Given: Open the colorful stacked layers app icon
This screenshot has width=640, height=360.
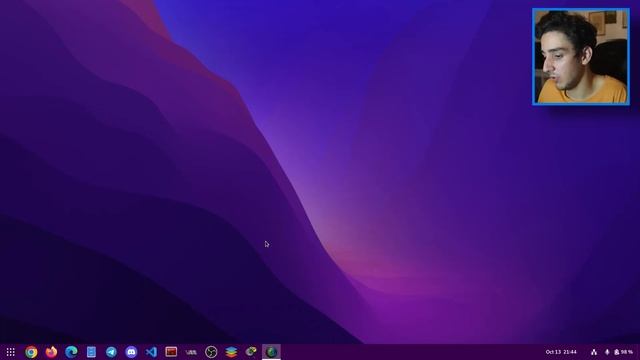Looking at the screenshot, I should 231,352.
